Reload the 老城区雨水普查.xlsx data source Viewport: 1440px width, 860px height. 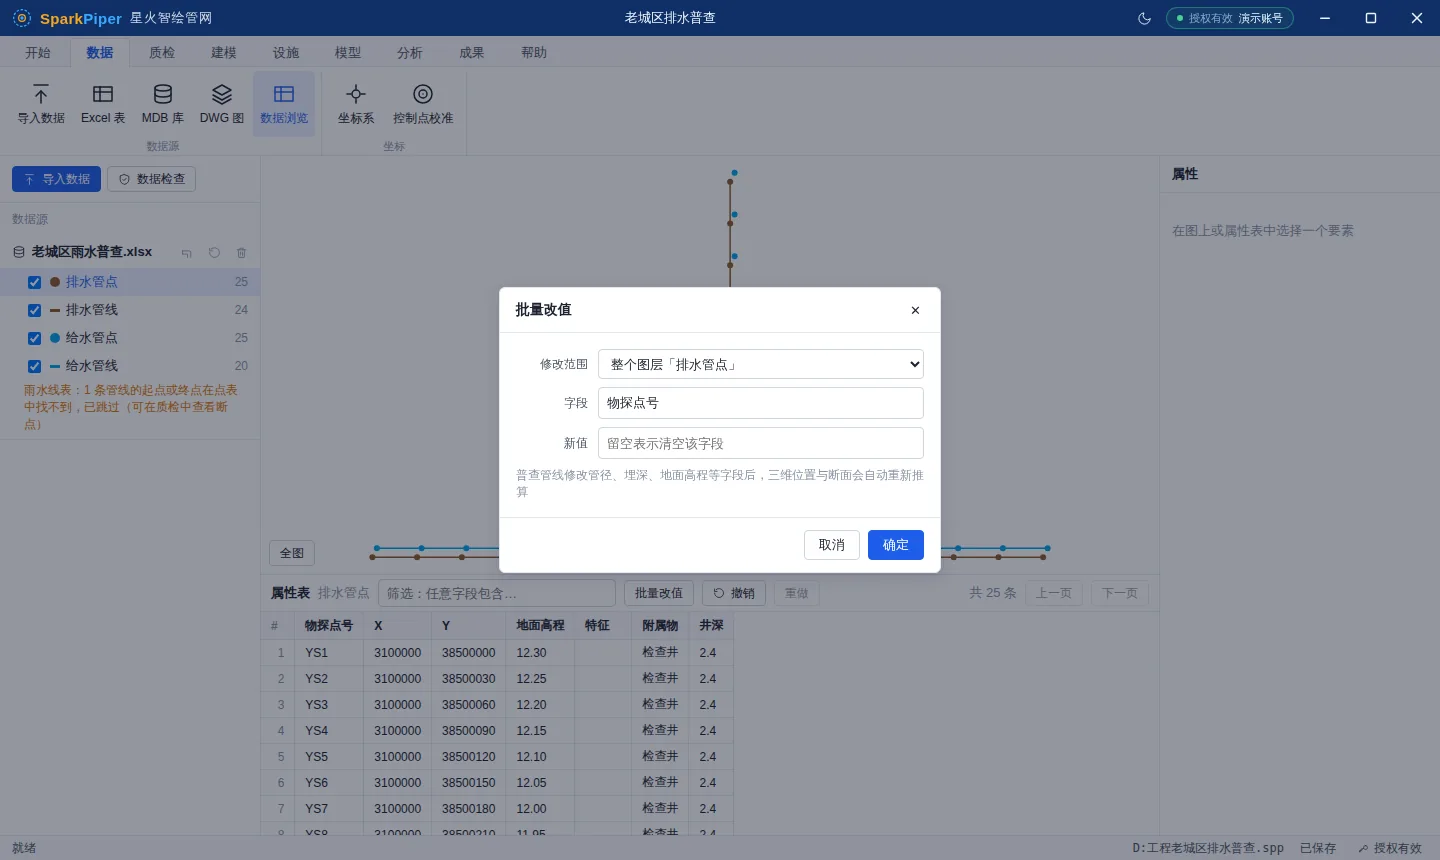click(x=214, y=253)
